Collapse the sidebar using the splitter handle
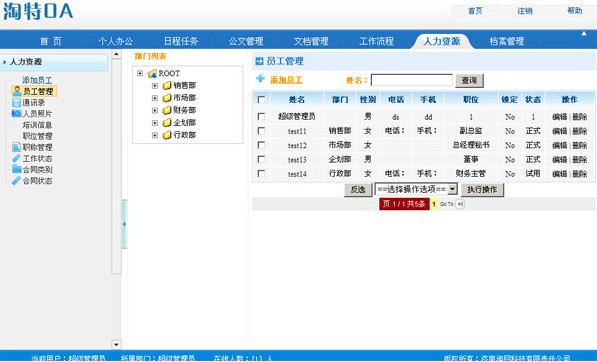 tap(125, 224)
